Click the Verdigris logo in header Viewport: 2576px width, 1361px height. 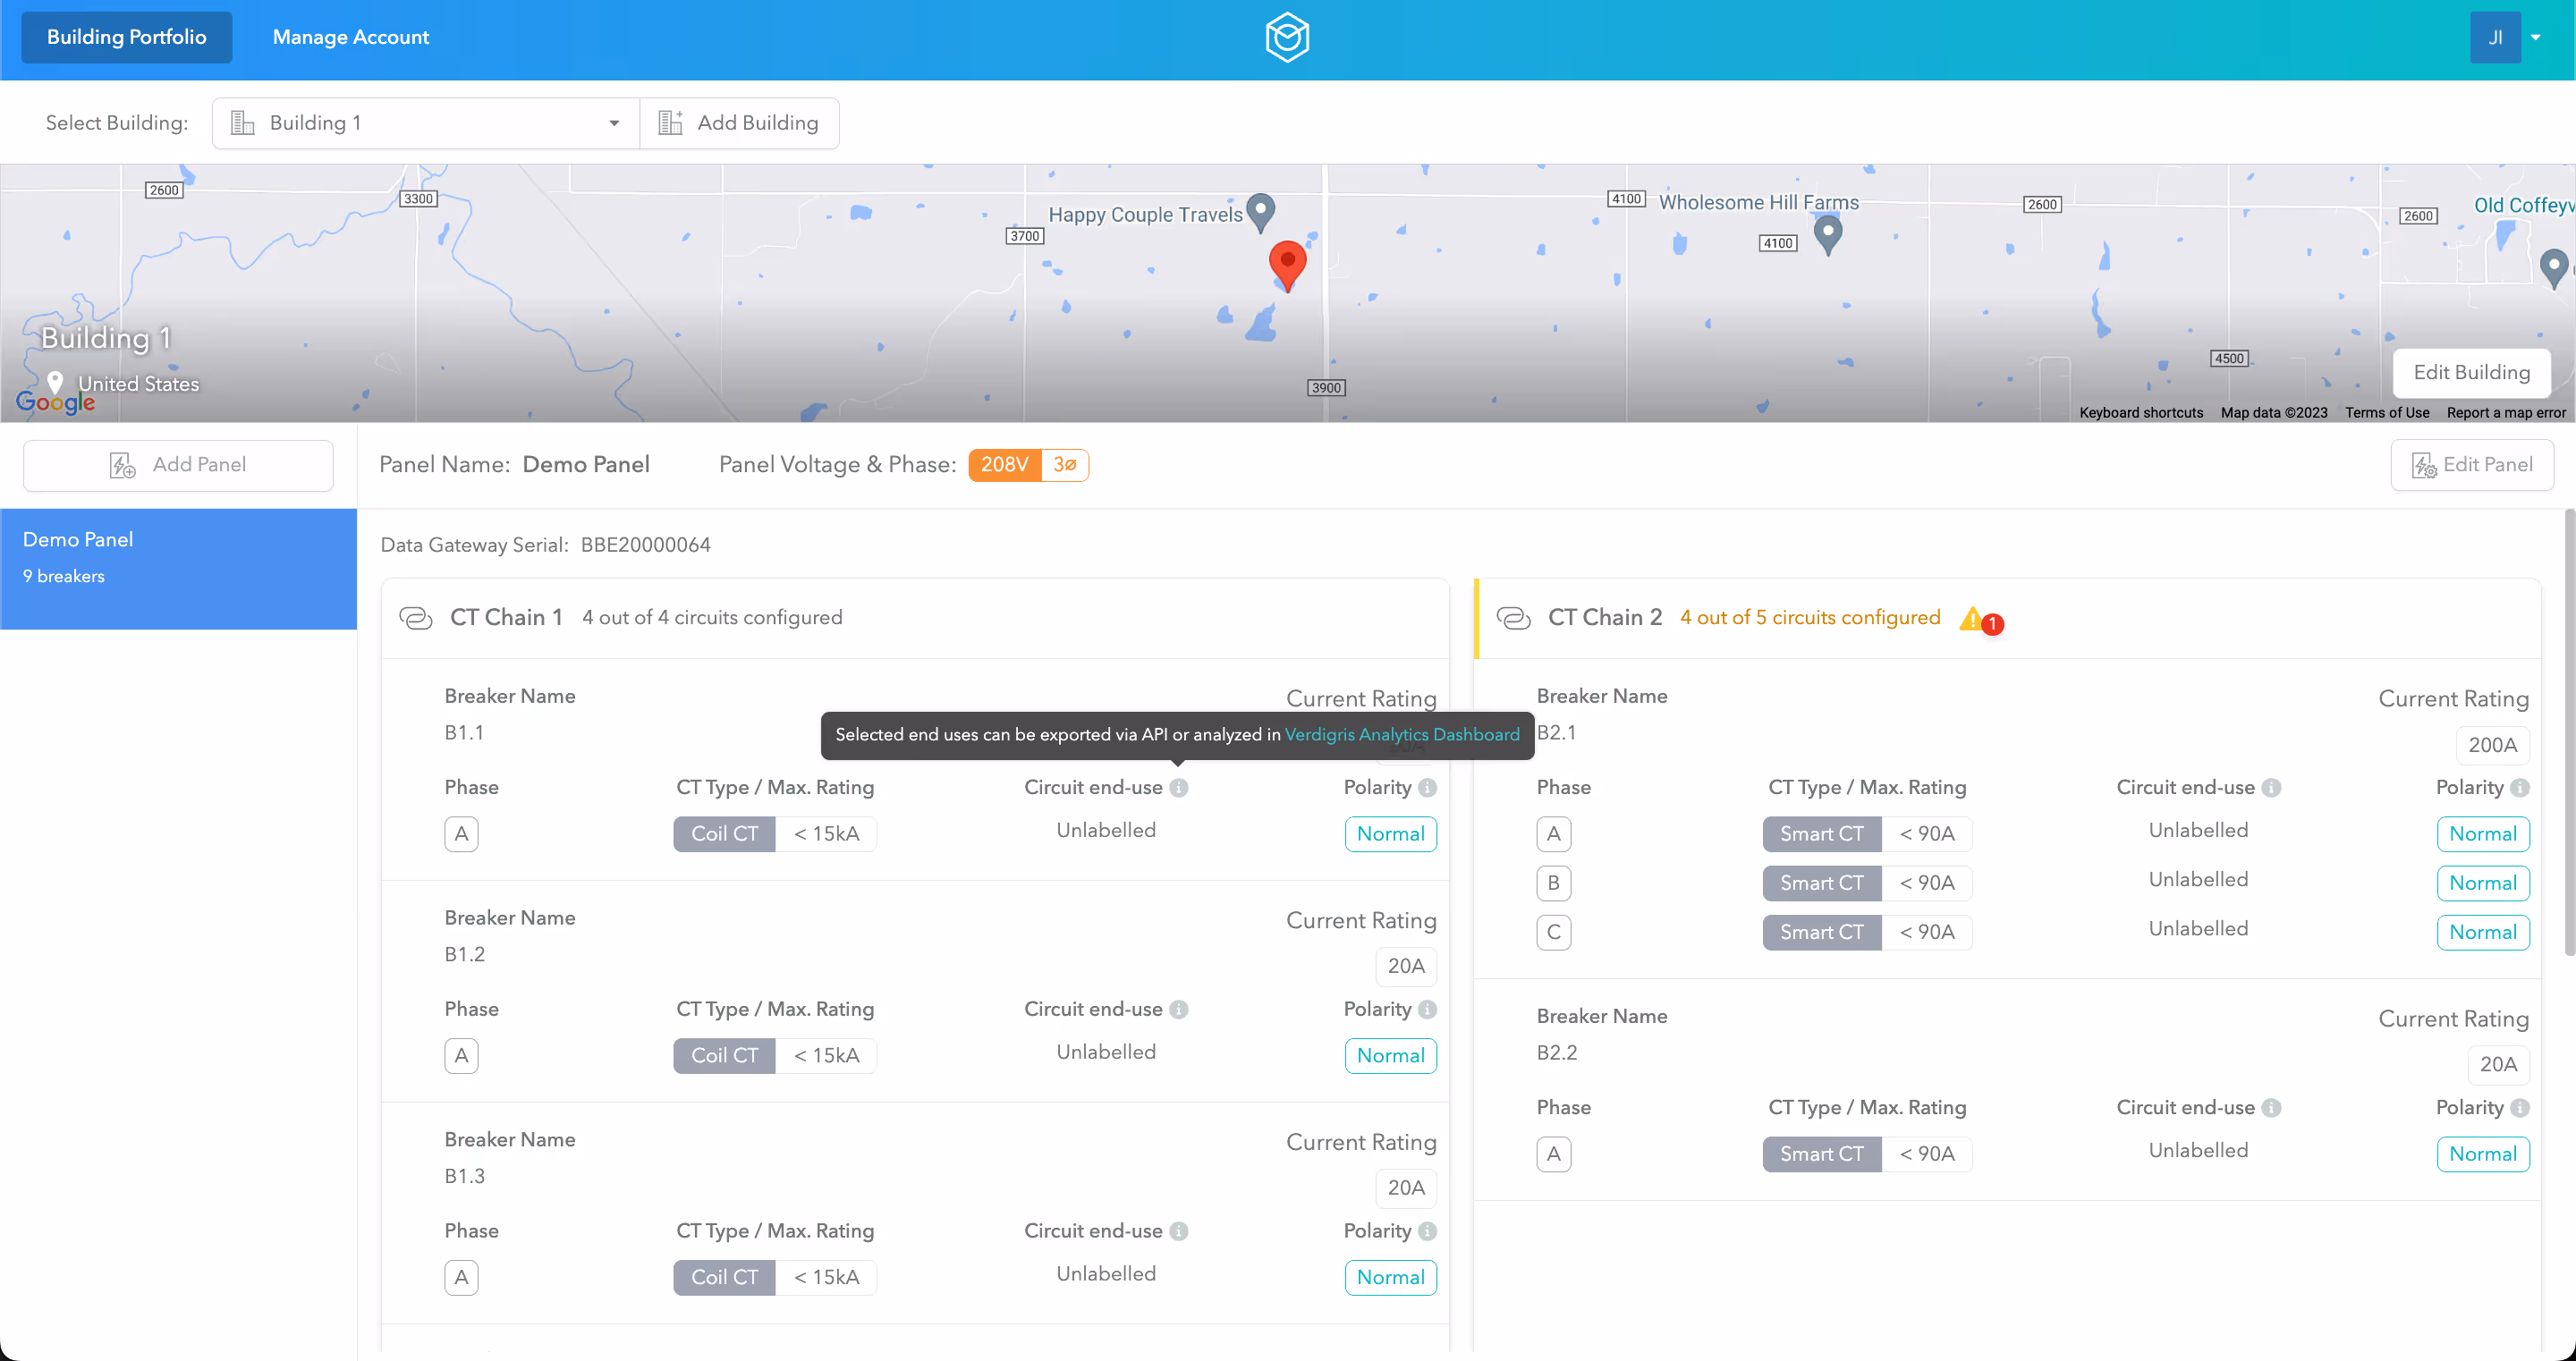[1287, 38]
